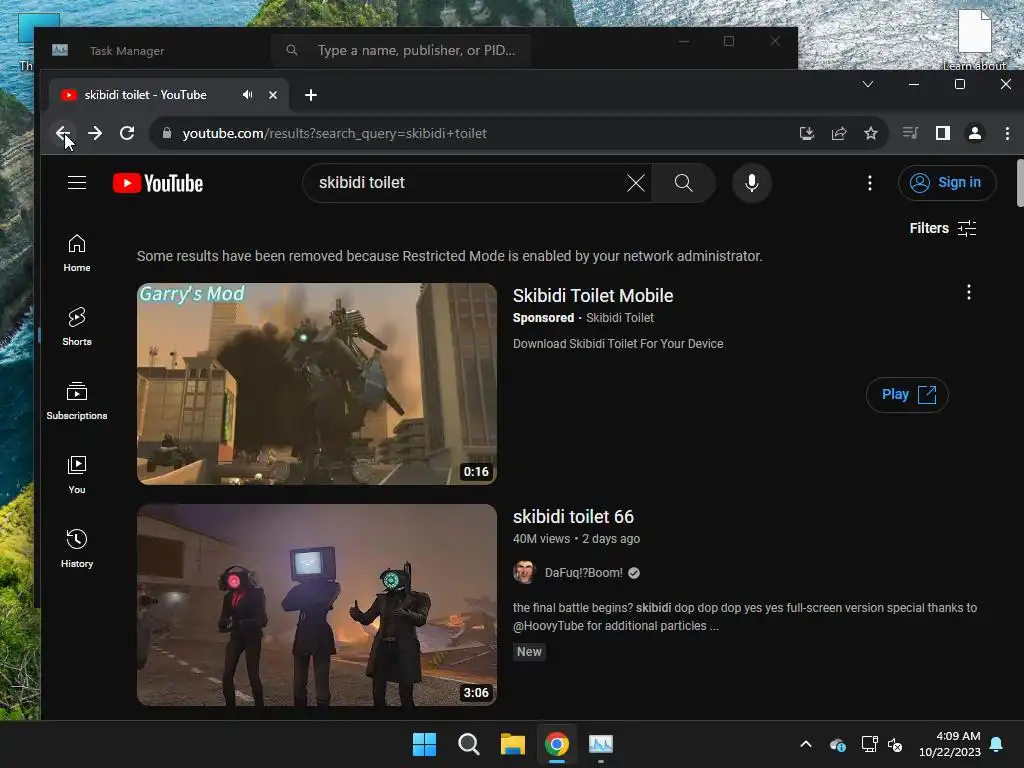Click the Learn about desktop file icon
This screenshot has height=768, width=1024.
tap(974, 38)
